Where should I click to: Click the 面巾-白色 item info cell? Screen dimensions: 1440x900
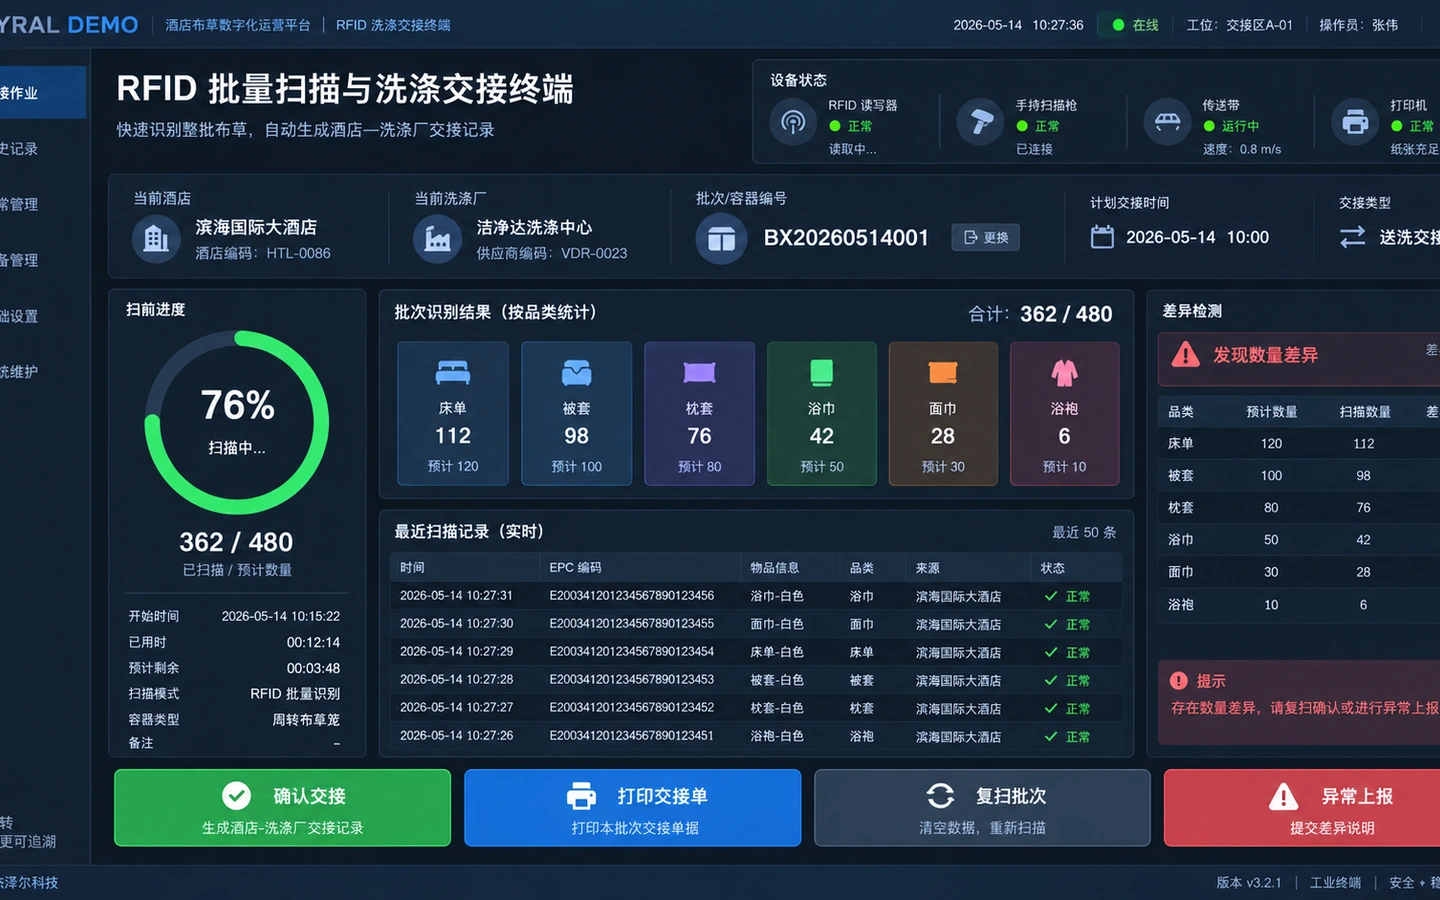click(x=777, y=624)
